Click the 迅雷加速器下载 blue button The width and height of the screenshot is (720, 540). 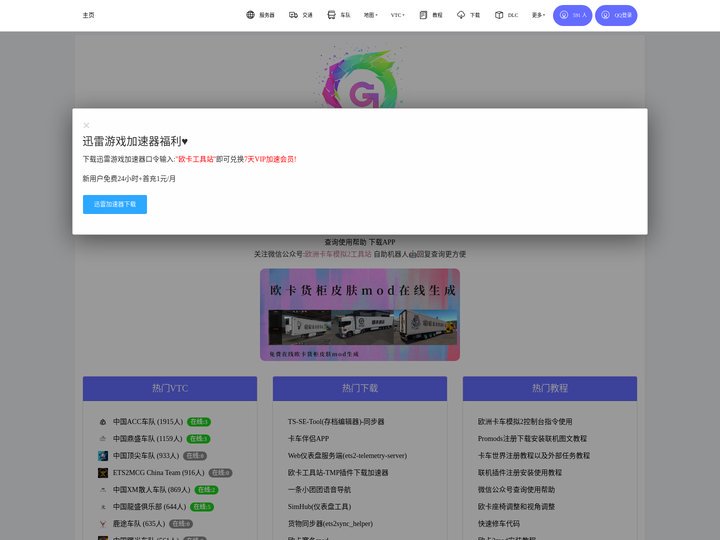click(x=115, y=204)
